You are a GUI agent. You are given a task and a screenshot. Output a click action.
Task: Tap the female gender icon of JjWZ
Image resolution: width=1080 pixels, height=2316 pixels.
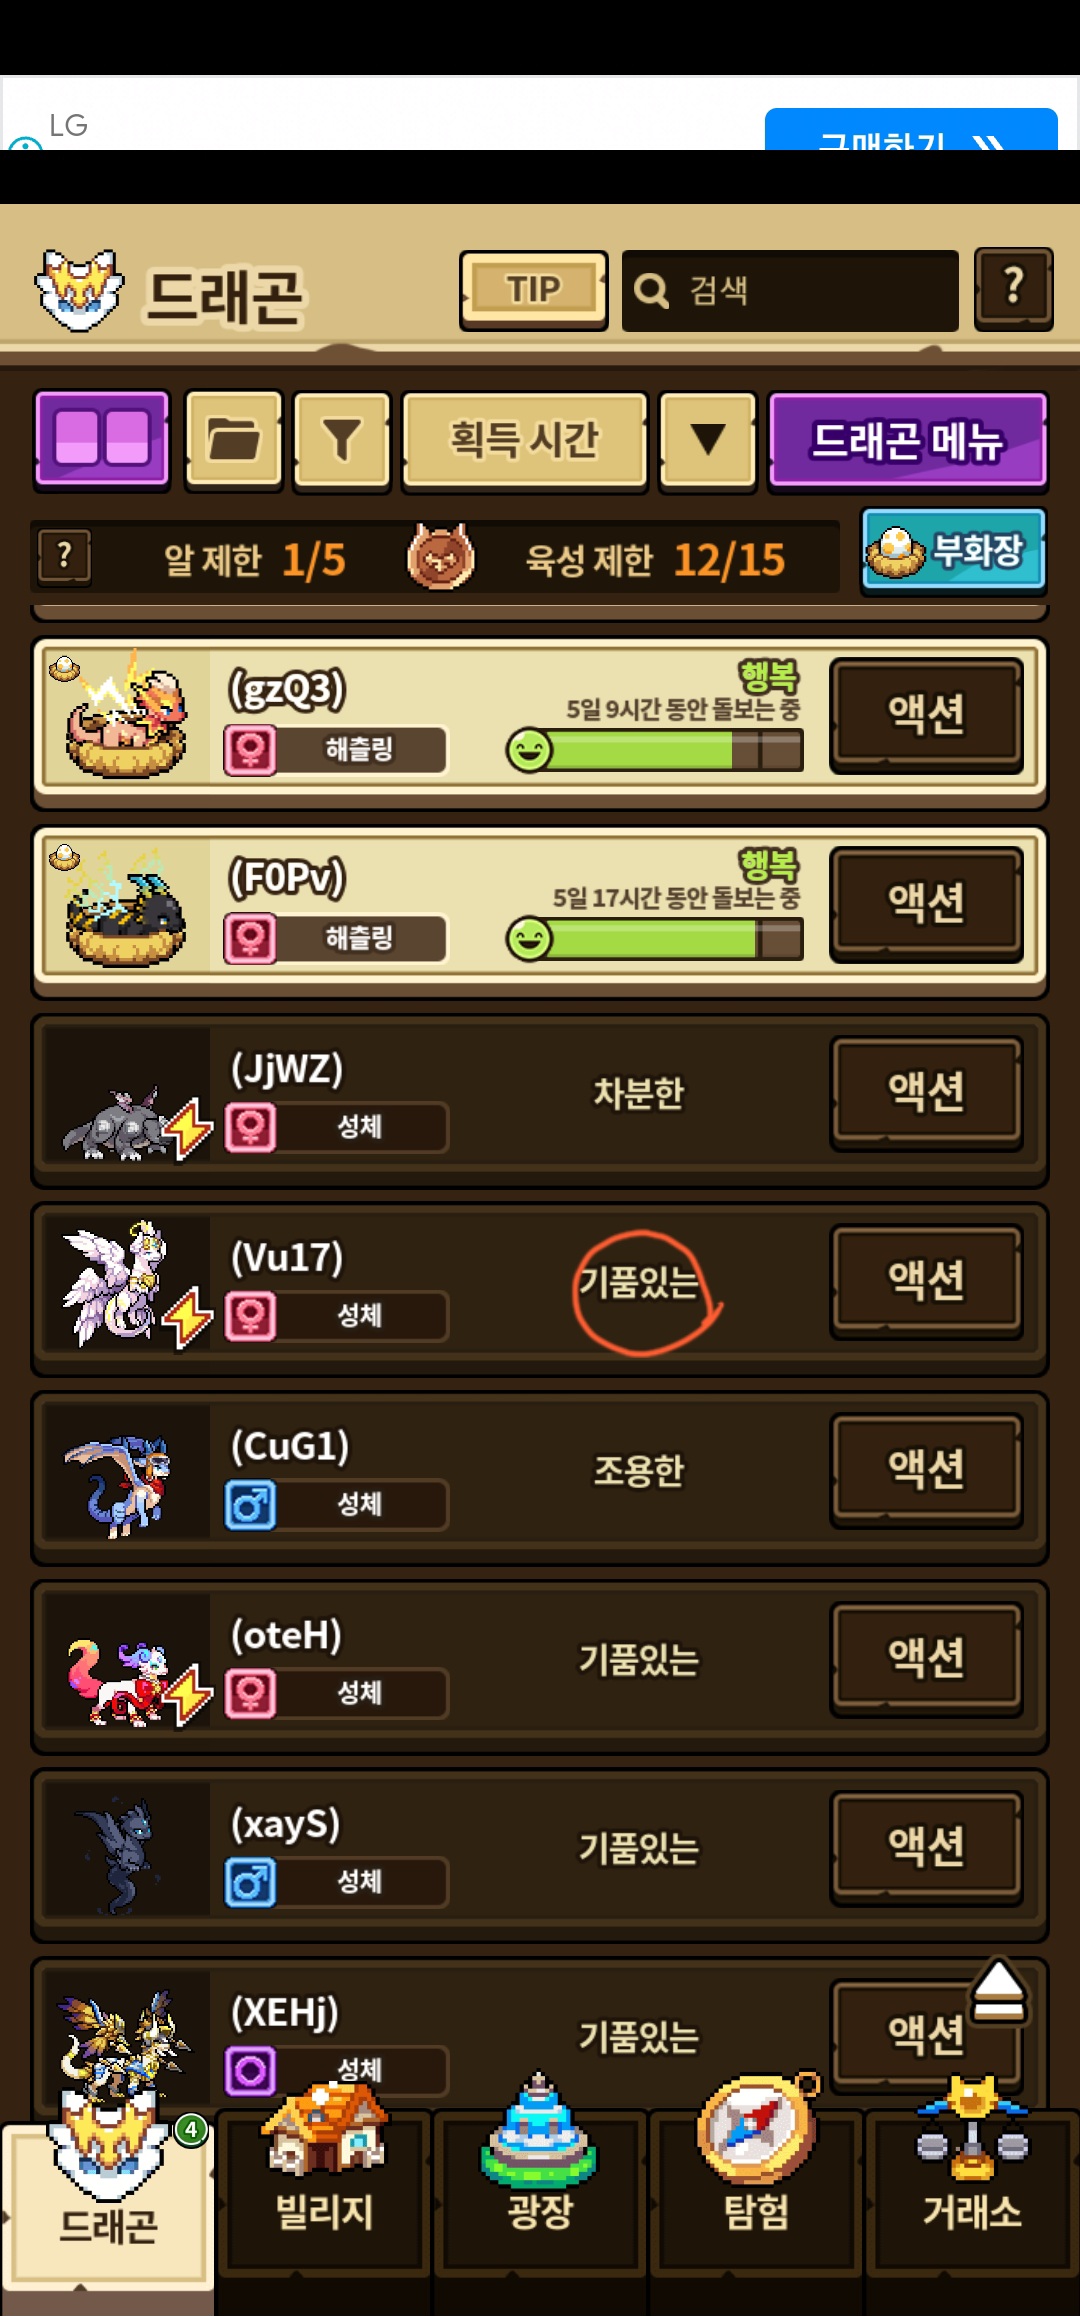pyautogui.click(x=250, y=1127)
